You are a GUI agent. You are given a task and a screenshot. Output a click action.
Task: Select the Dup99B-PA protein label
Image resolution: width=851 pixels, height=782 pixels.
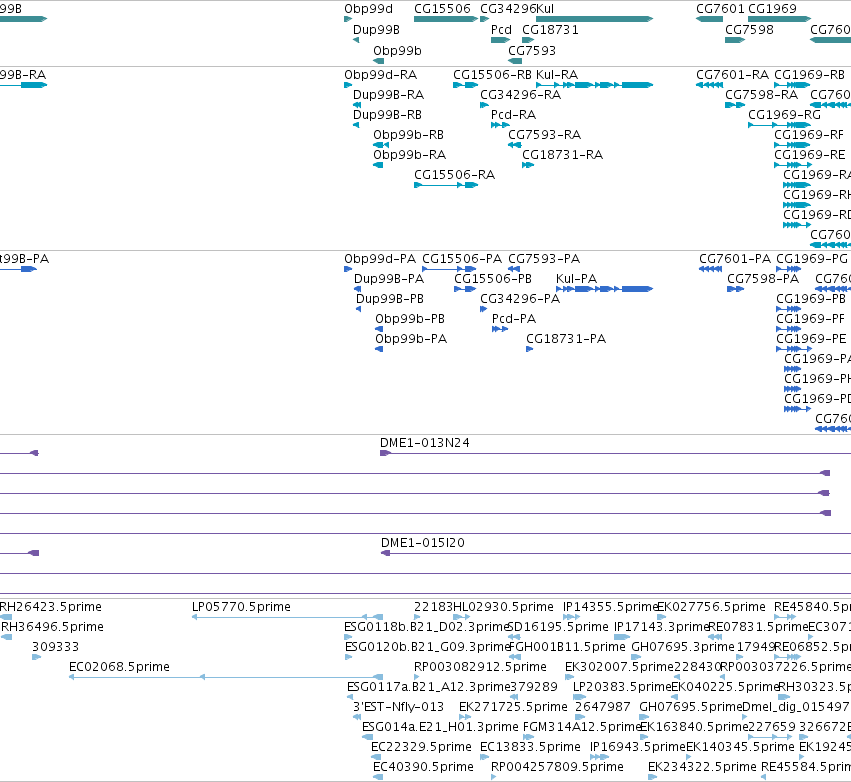pyautogui.click(x=389, y=279)
